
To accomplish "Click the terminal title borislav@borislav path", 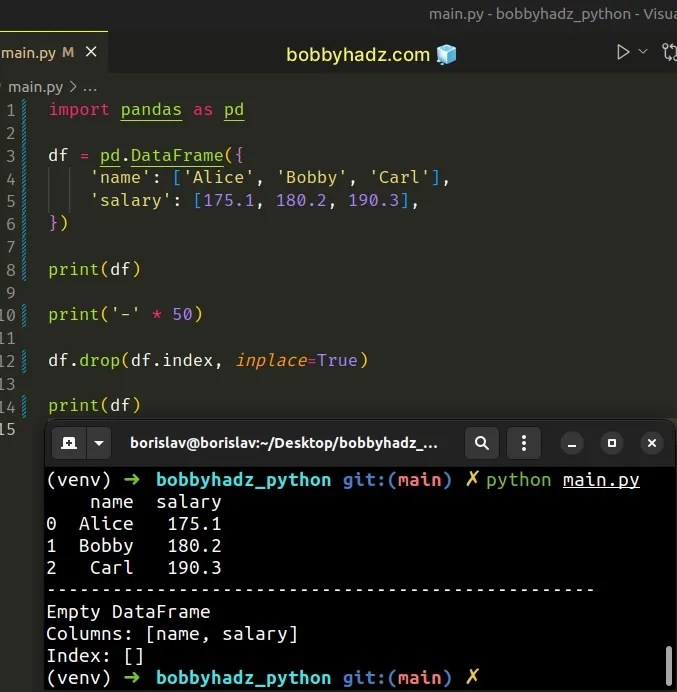I will [x=283, y=443].
